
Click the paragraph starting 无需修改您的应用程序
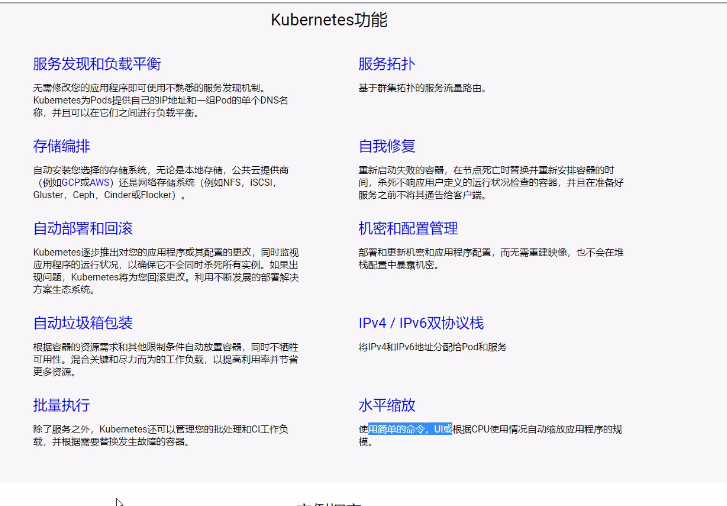pyautogui.click(x=160, y=100)
